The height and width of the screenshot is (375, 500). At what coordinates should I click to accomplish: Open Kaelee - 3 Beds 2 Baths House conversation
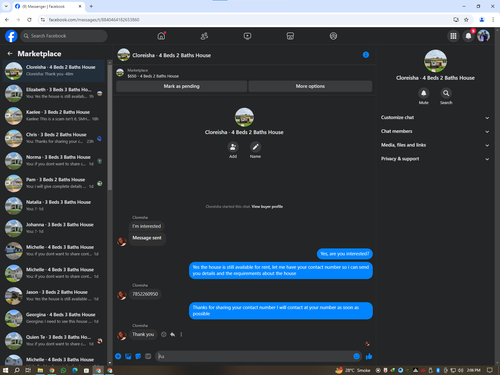click(x=54, y=116)
